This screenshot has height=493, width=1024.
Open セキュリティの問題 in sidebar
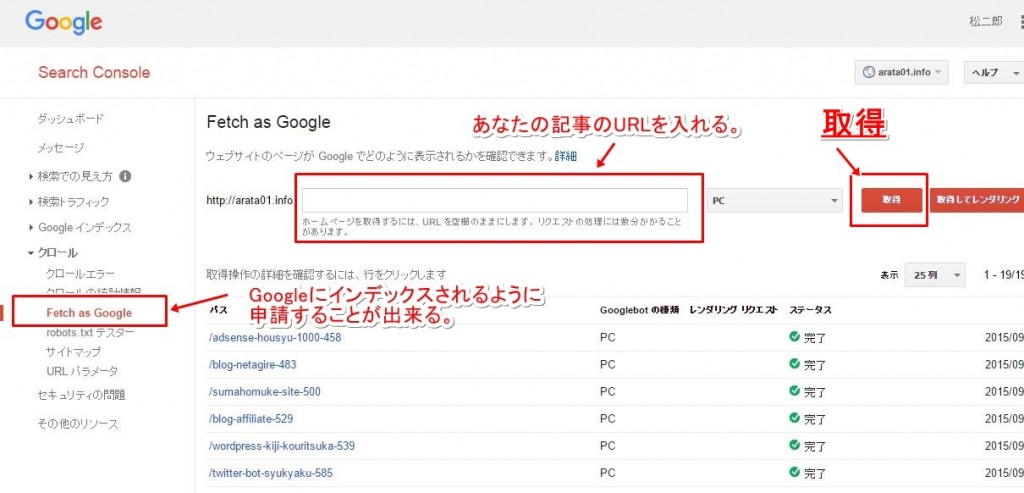pos(81,395)
